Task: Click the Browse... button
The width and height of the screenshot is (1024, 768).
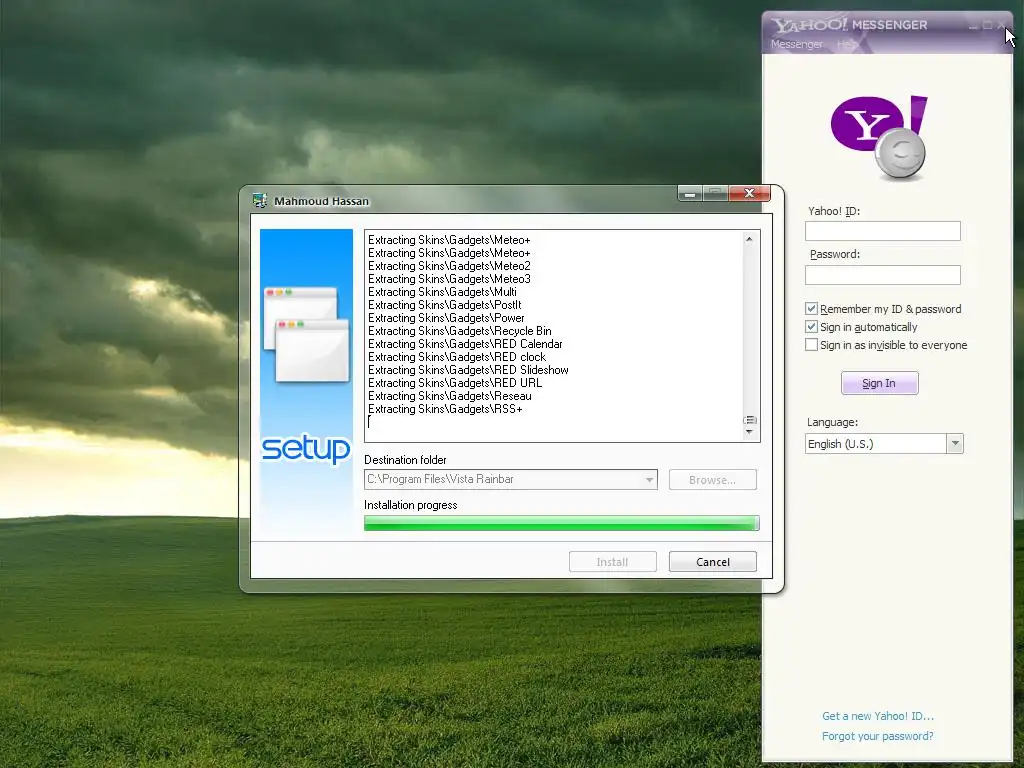Action: [x=712, y=479]
